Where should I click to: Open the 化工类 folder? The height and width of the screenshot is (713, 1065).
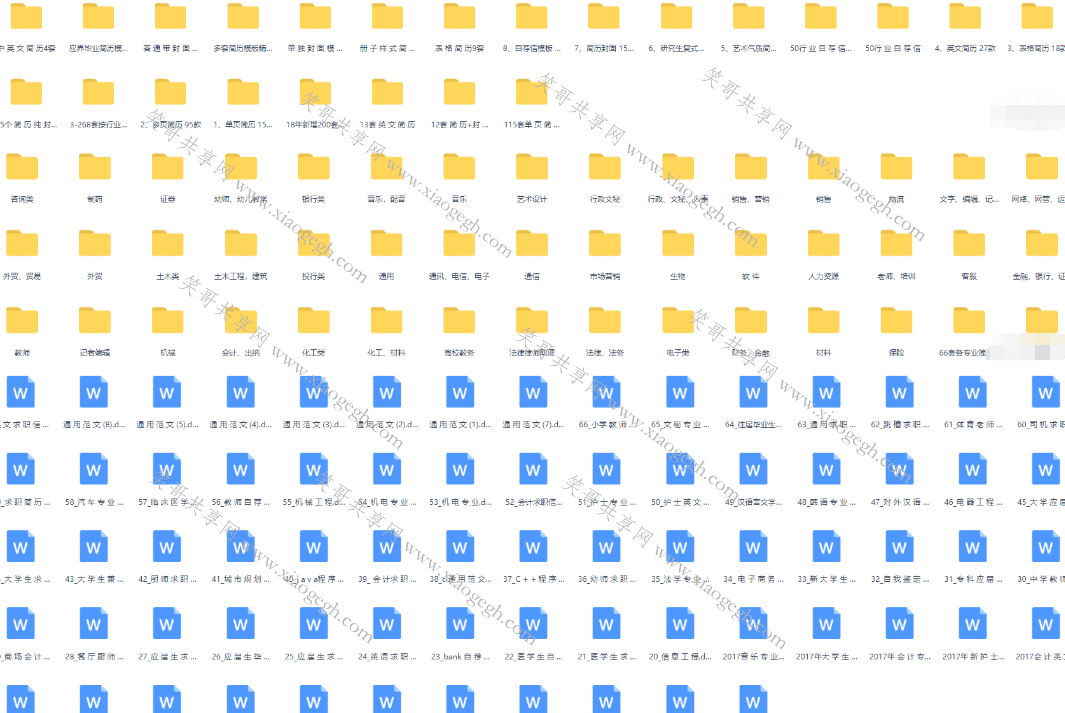click(x=314, y=321)
